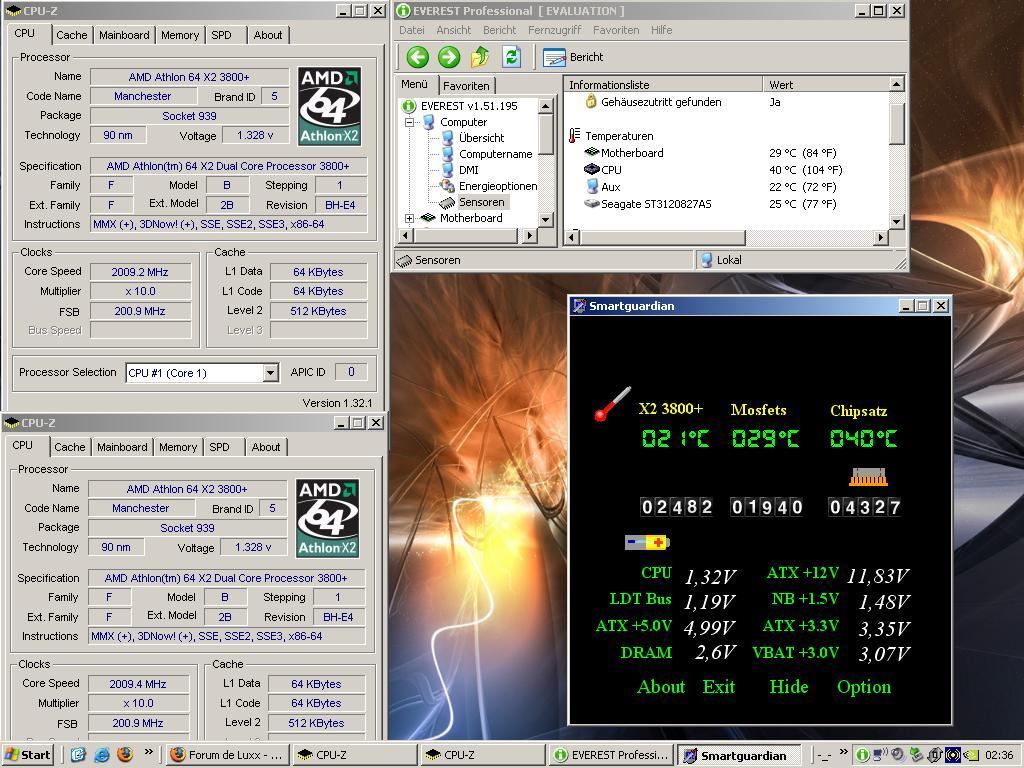
Task: Click scroll up arrow of EVEREST tree
Action: tap(546, 106)
